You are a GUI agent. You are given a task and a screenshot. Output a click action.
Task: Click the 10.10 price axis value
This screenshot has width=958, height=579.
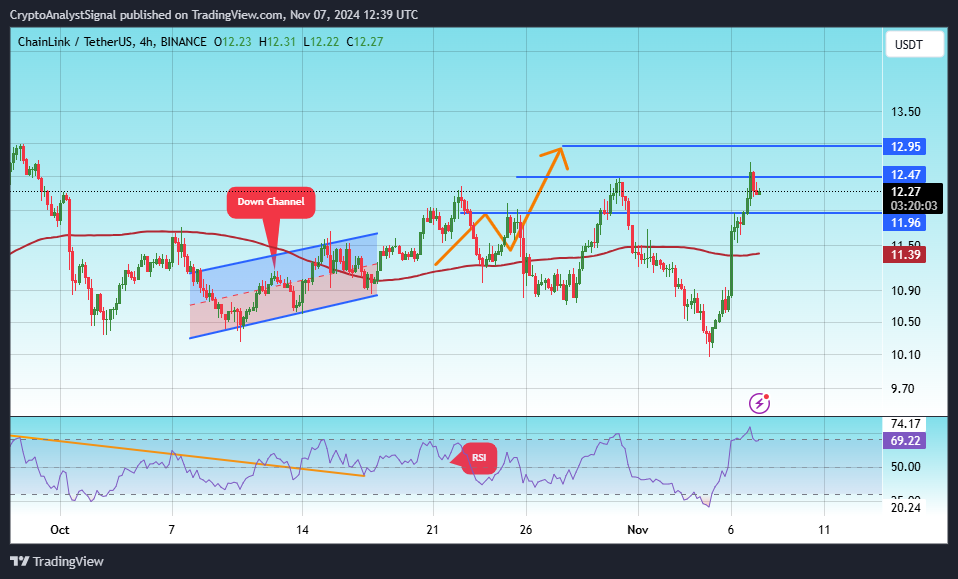[x=905, y=355]
